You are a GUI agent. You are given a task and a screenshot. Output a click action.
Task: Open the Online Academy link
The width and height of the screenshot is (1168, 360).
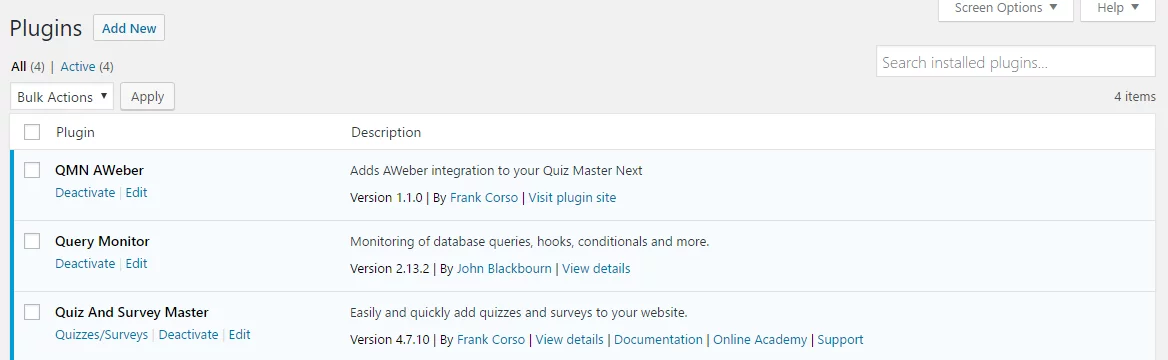point(760,339)
